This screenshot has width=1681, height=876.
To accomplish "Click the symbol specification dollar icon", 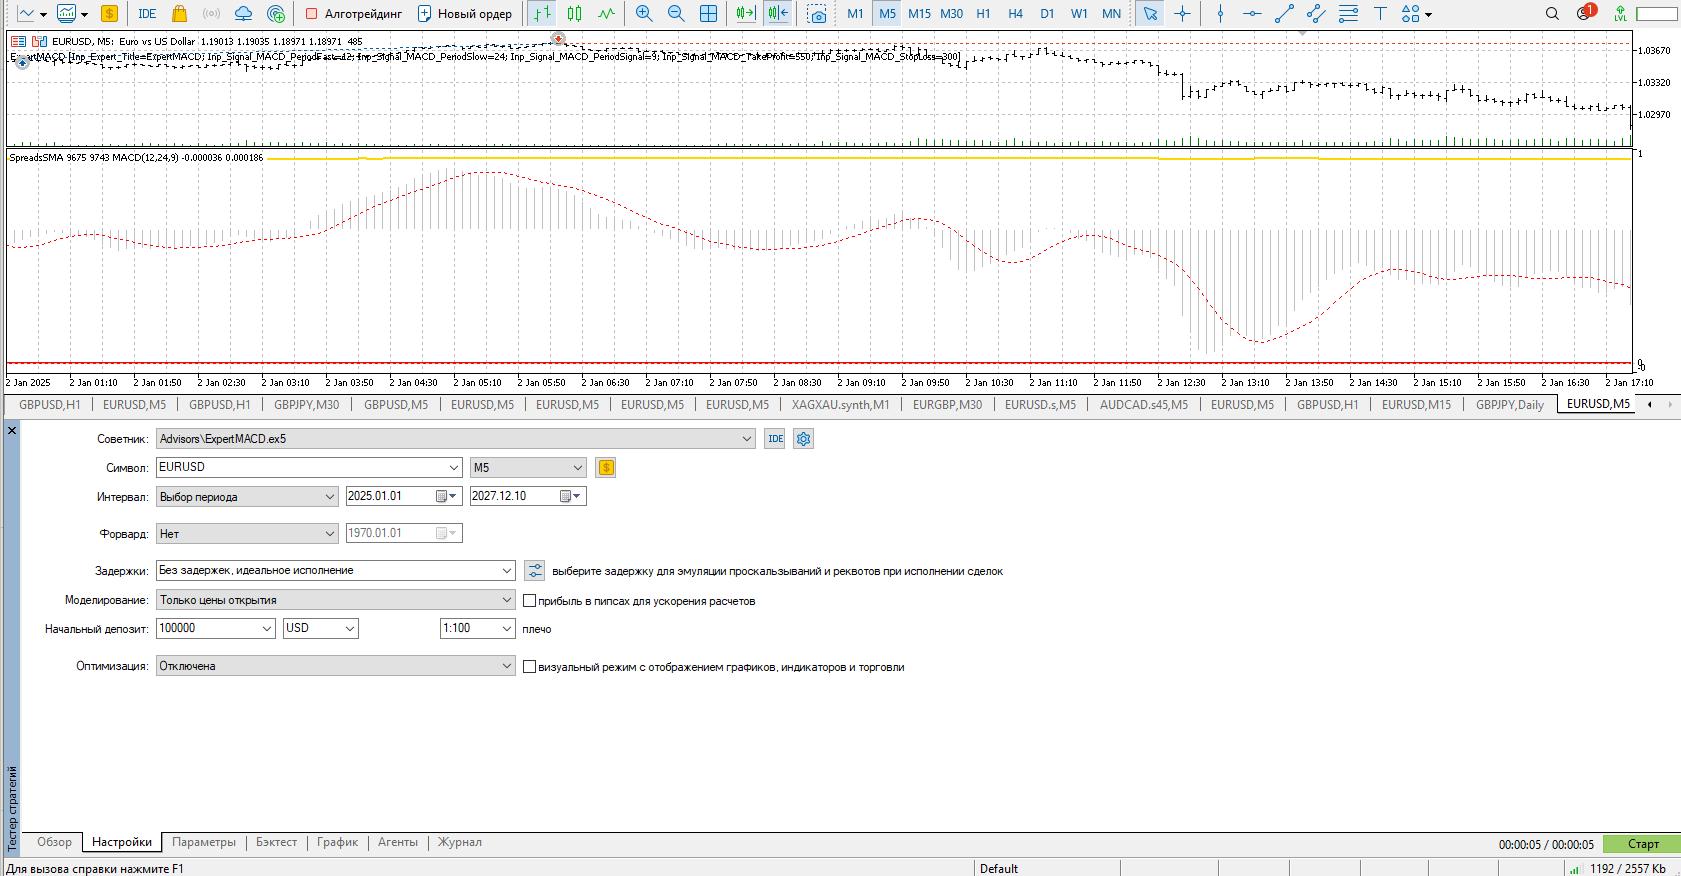I will click(606, 467).
